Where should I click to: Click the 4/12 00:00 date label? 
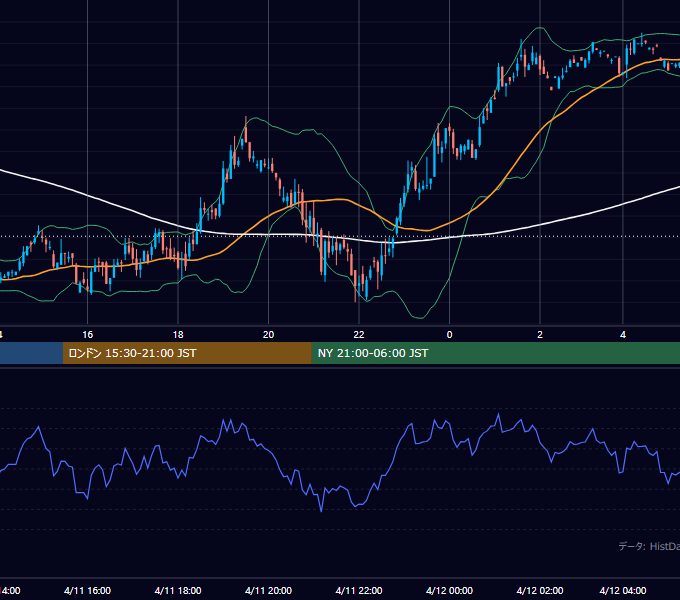pos(449,590)
